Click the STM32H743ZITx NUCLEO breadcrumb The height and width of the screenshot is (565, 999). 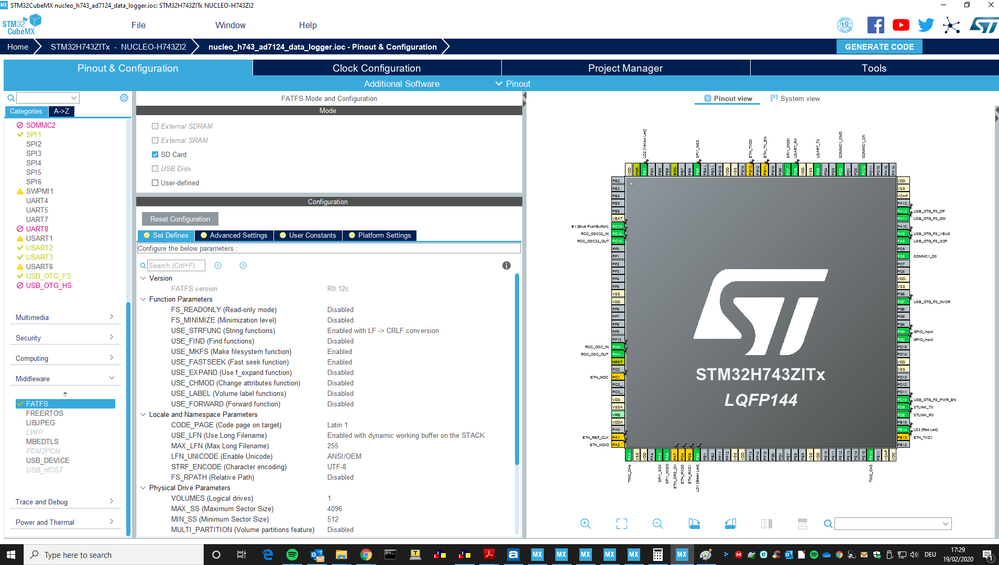point(118,47)
